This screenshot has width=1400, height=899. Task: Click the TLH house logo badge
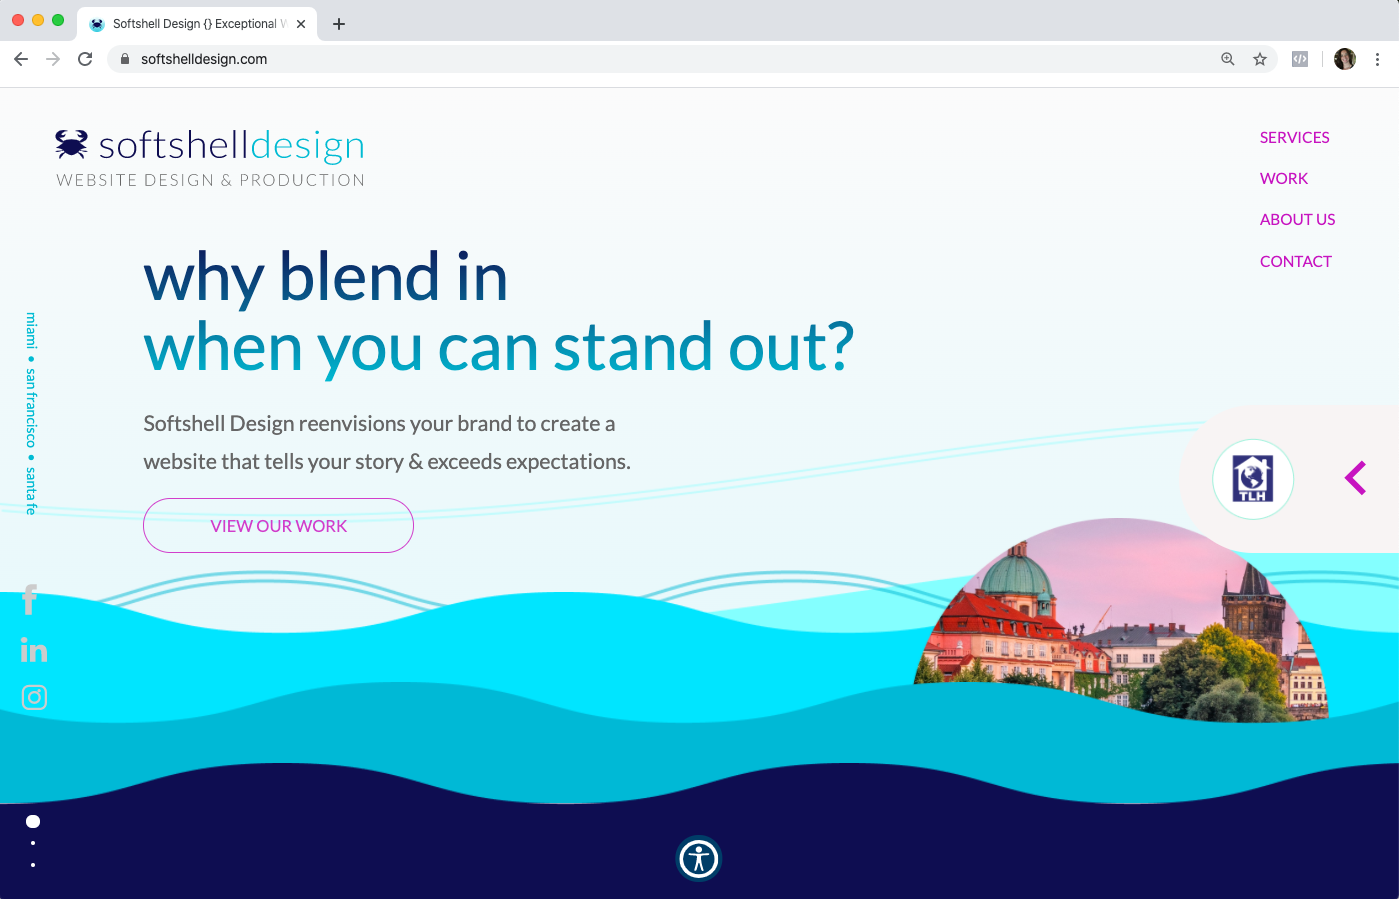point(1253,479)
